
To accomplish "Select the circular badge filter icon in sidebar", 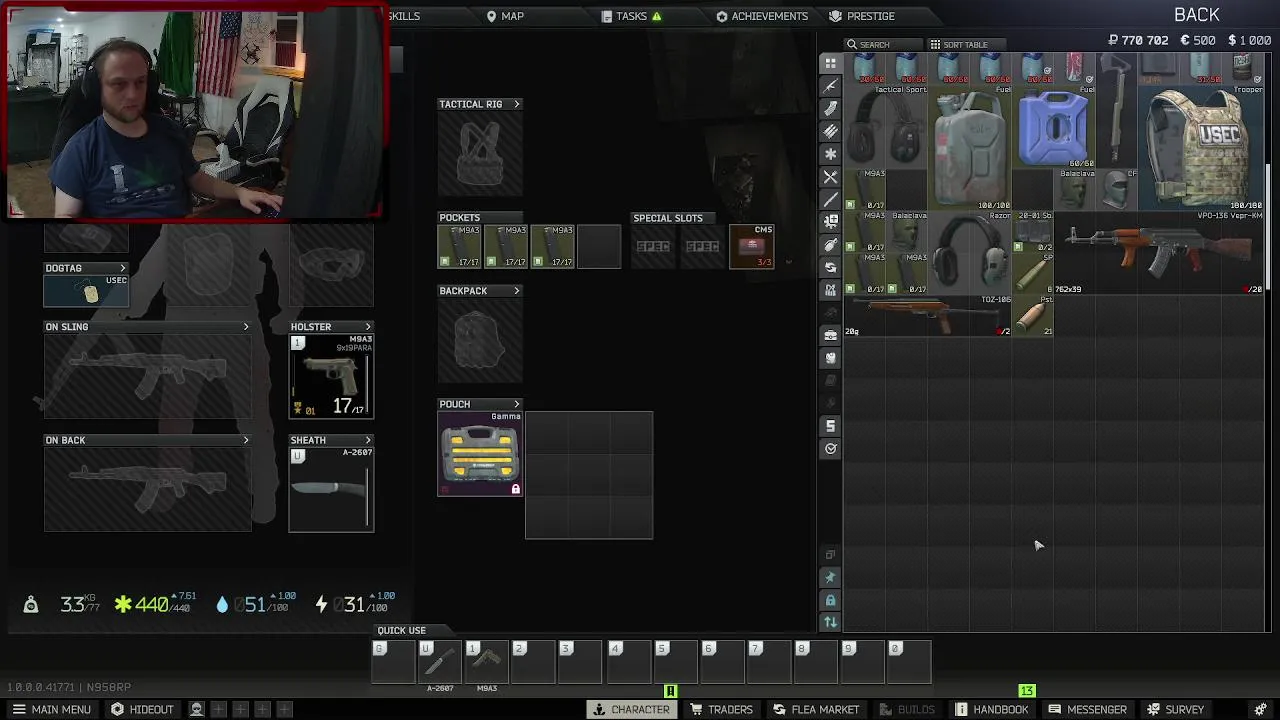I will 830,449.
